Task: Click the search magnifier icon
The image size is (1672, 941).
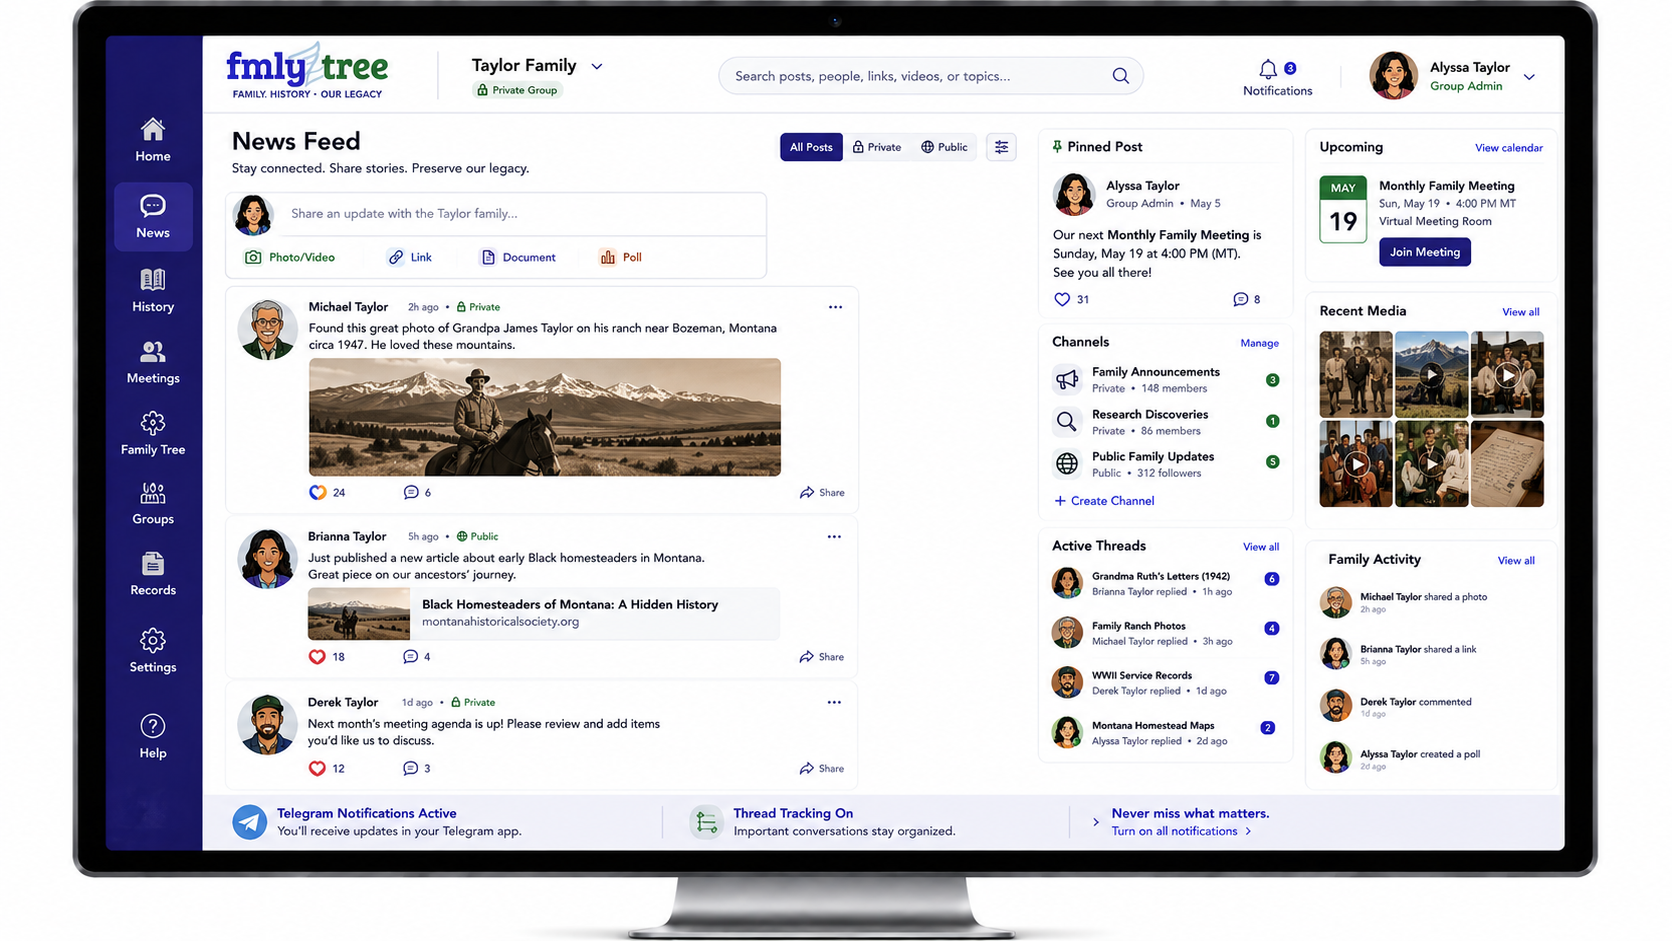Action: tap(1121, 76)
